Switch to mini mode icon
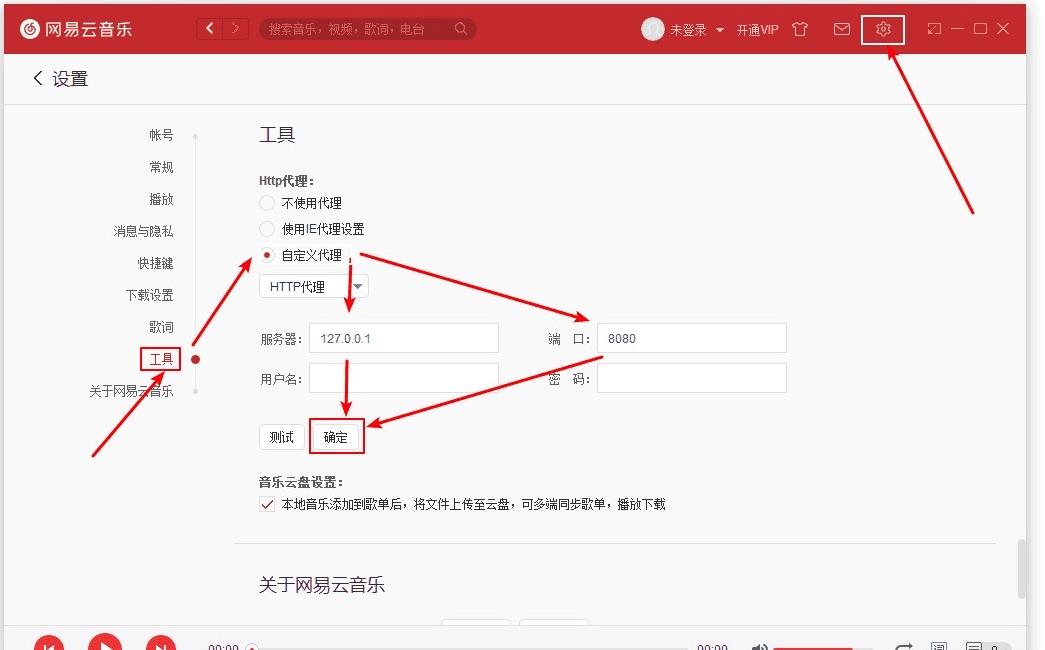 point(934,29)
